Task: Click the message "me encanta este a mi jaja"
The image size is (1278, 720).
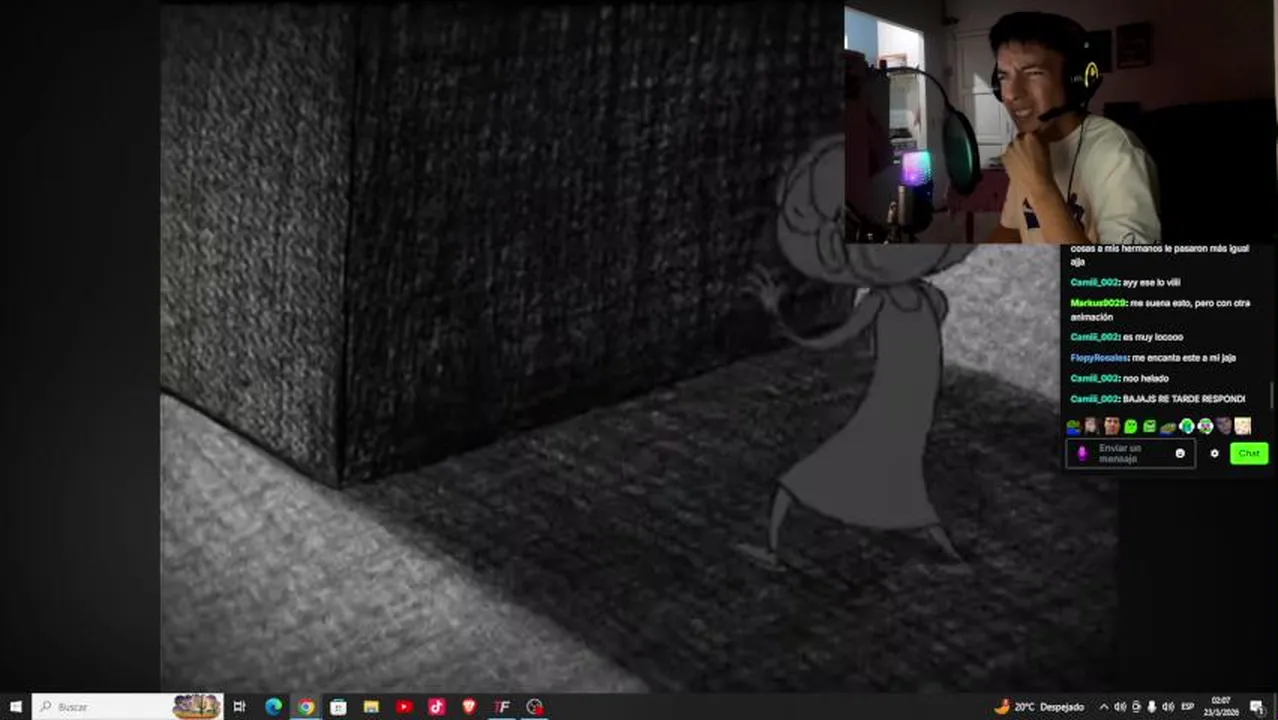Action: (1184, 358)
